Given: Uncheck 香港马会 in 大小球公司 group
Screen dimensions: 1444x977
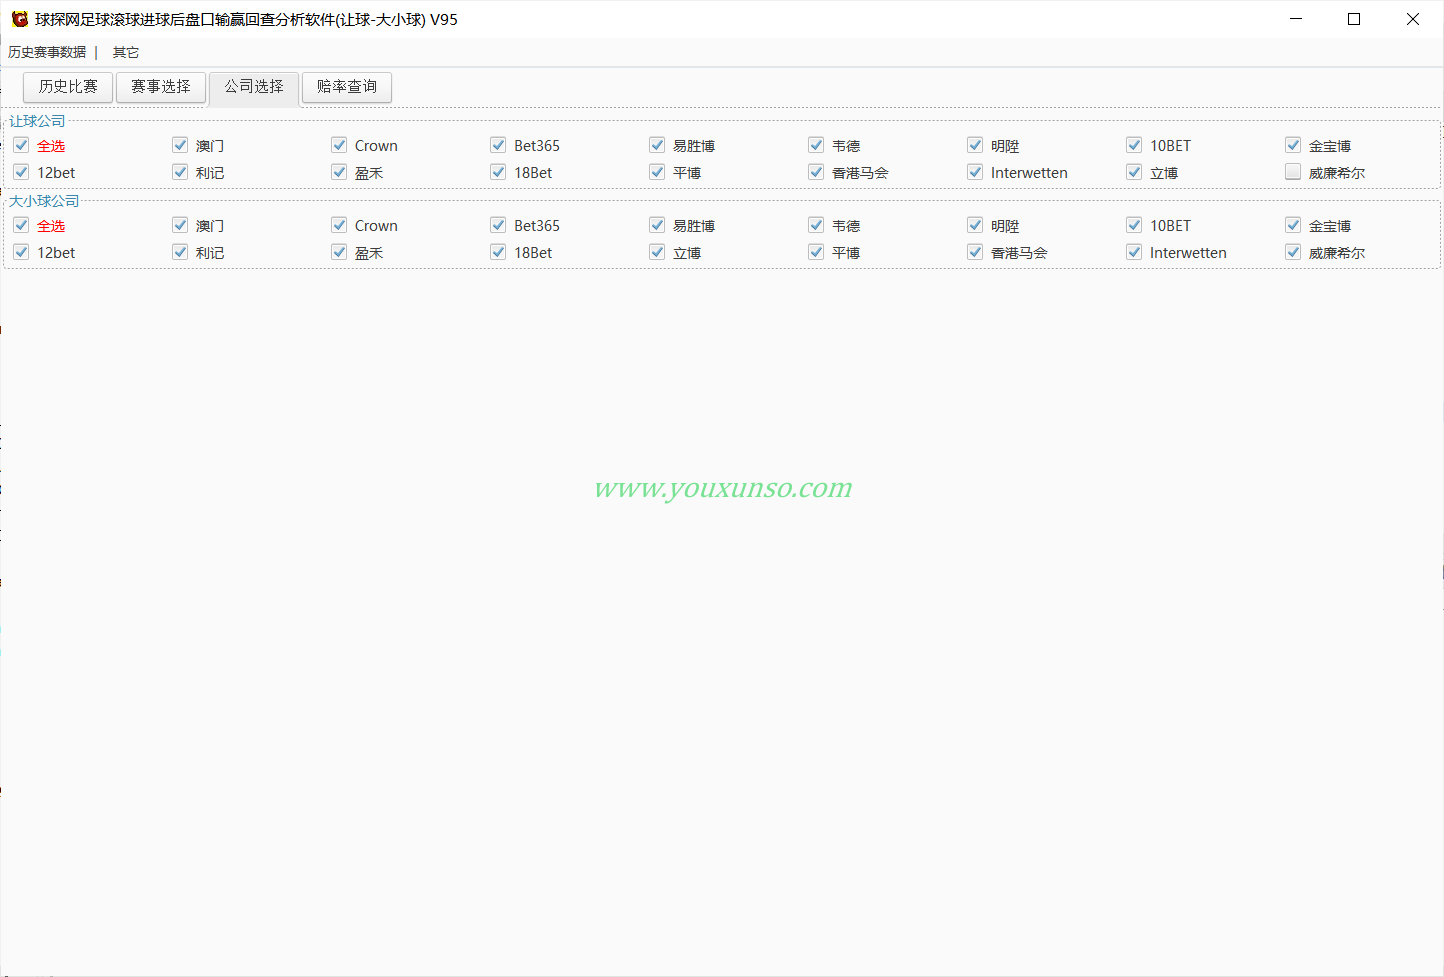Looking at the screenshot, I should (975, 252).
